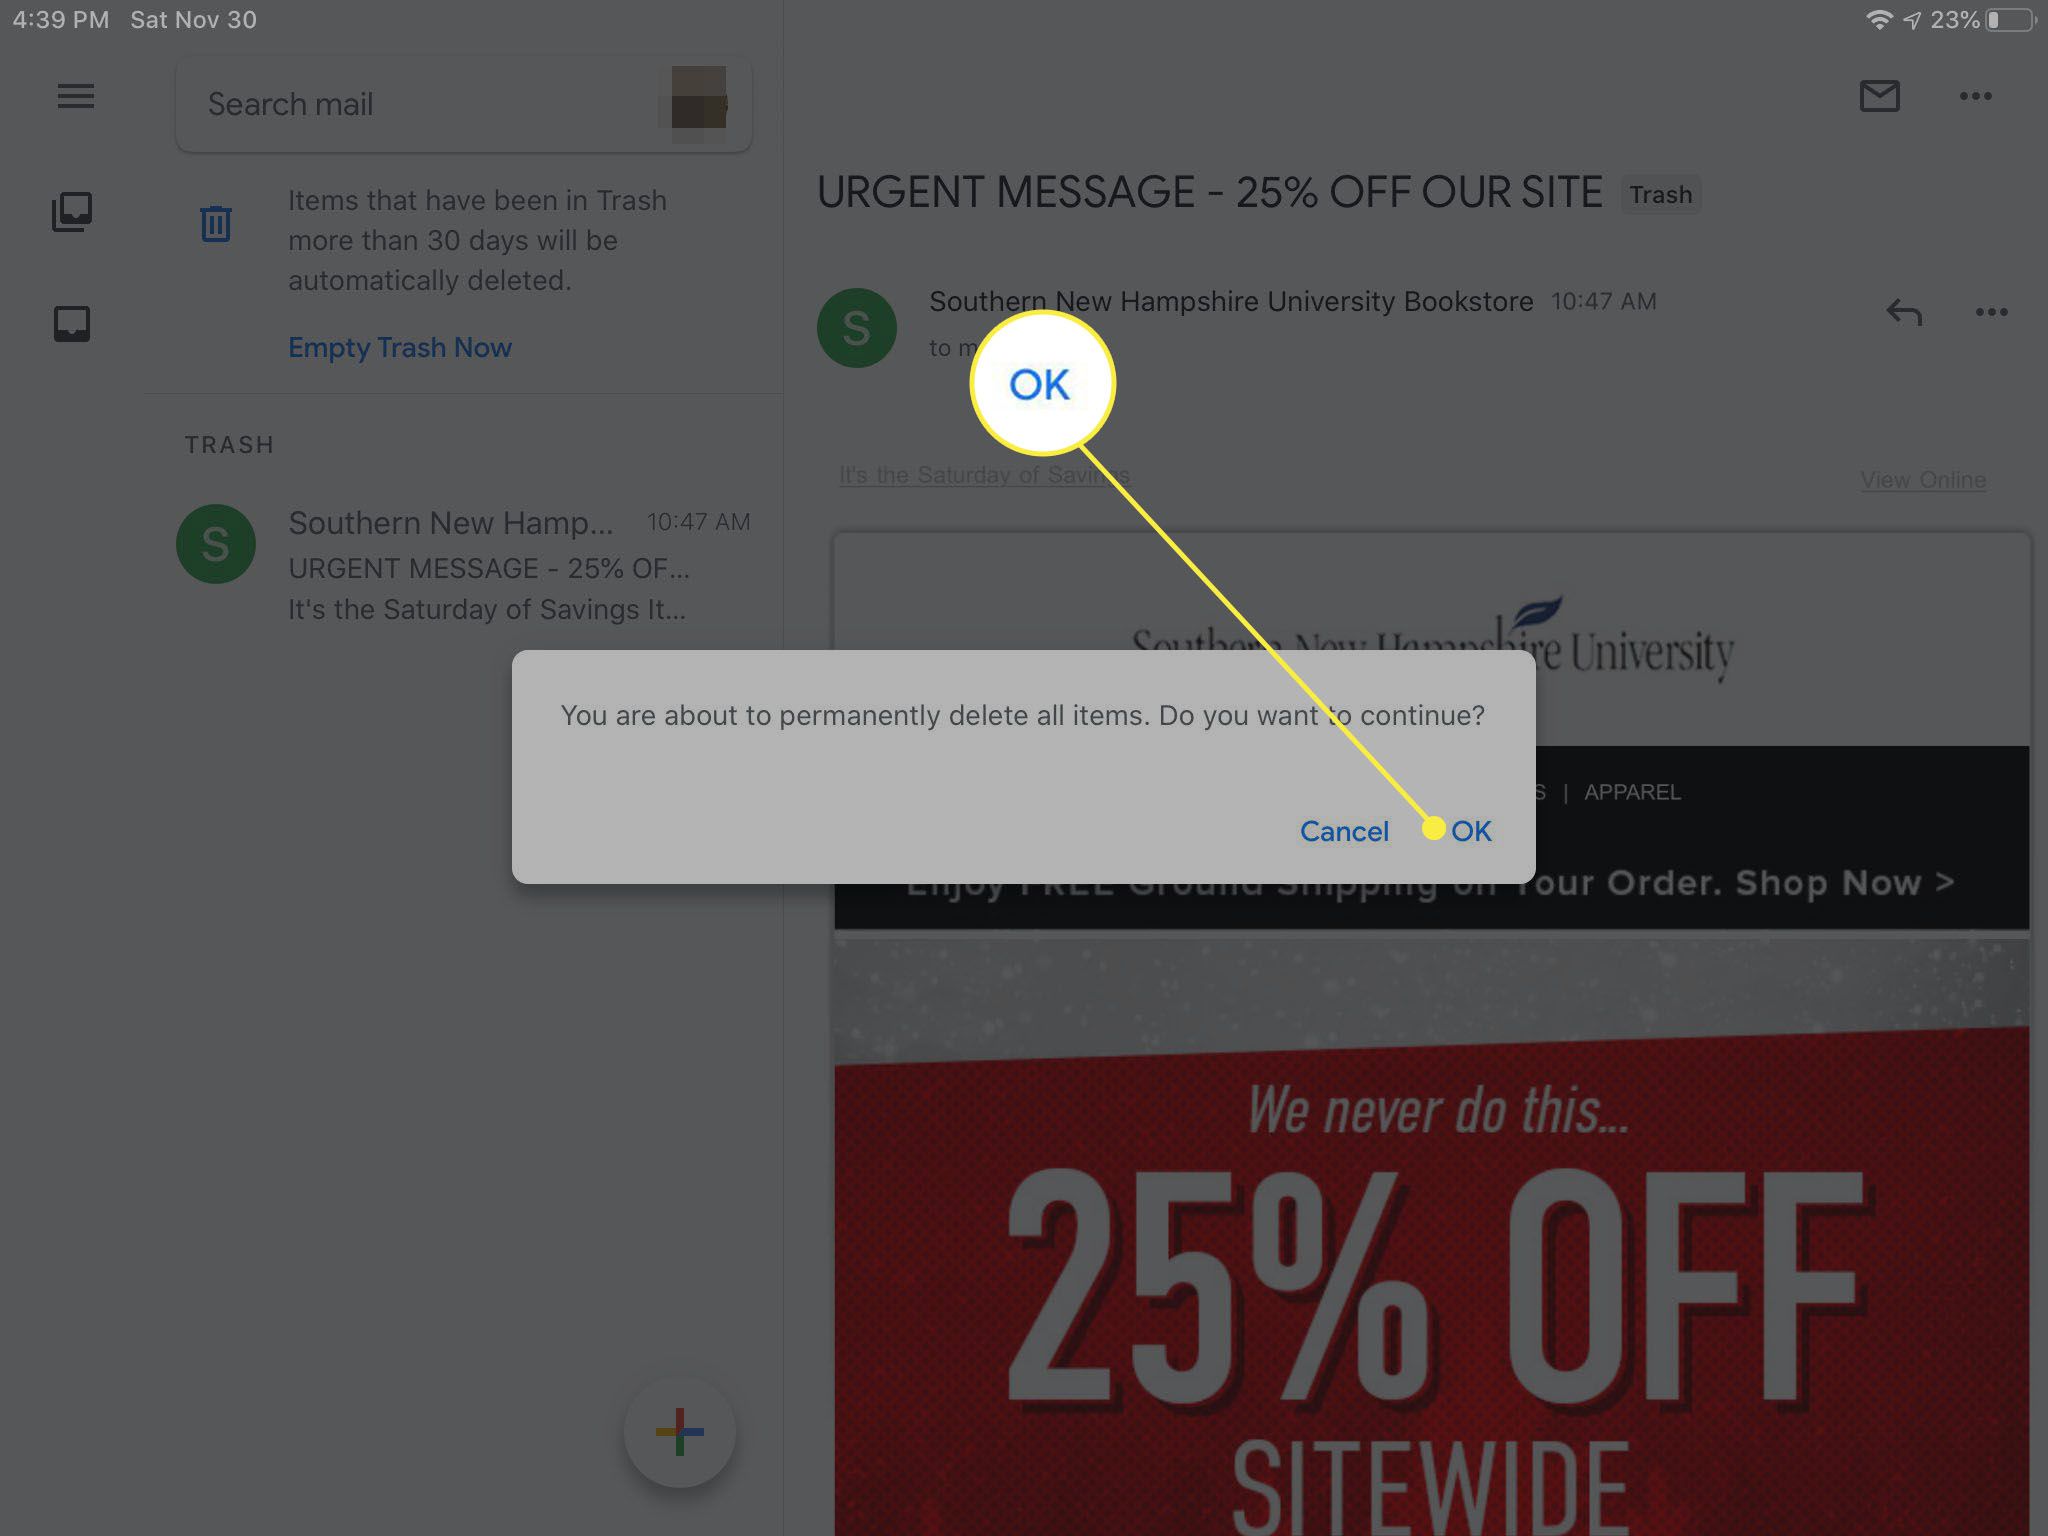
Task: Click the second device icon left sidebar
Action: tap(73, 319)
